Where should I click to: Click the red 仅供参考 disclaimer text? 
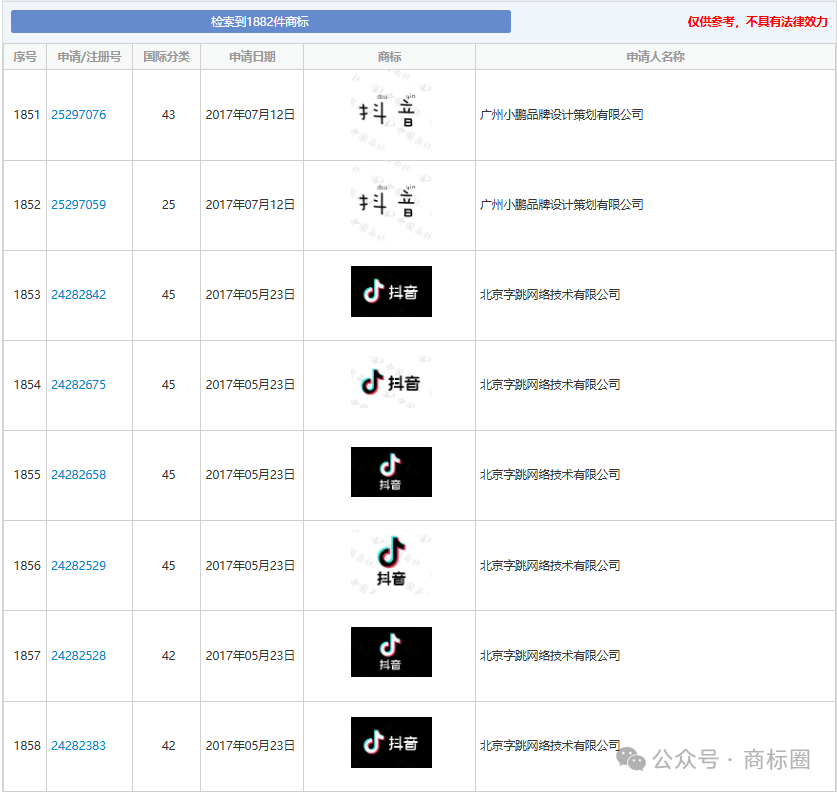(757, 22)
